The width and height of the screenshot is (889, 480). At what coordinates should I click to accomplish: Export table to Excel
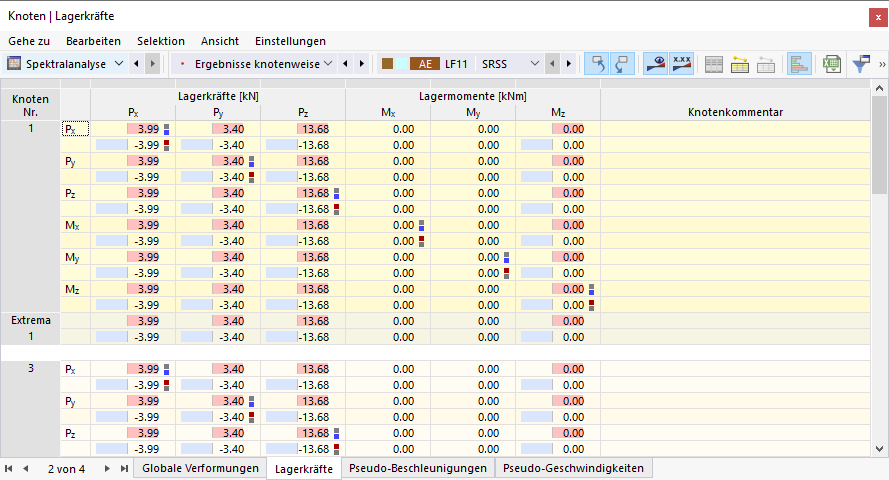832,64
